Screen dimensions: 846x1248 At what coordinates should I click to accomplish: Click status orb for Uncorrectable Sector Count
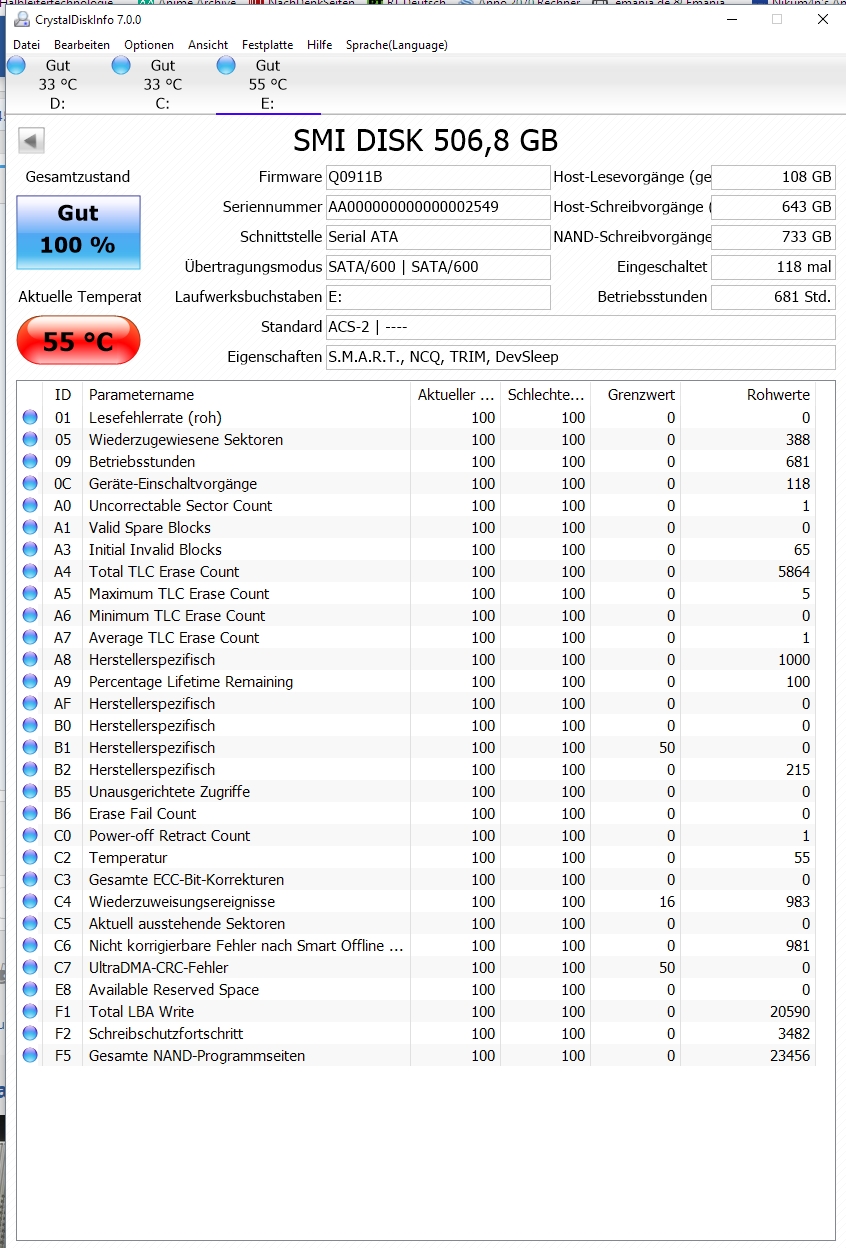tap(30, 506)
